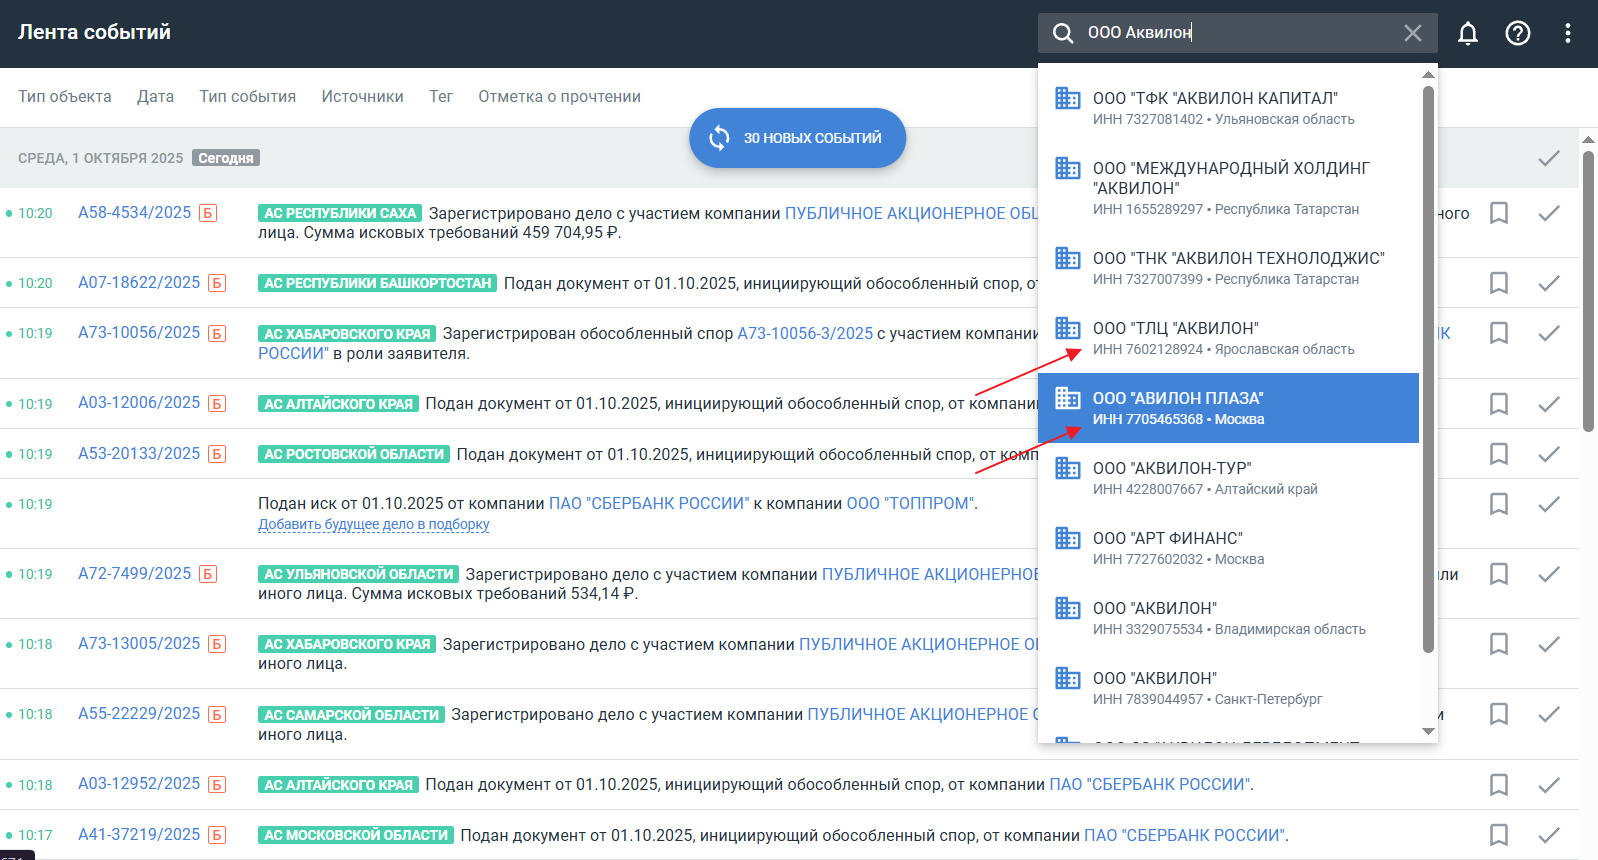Image resolution: width=1598 pixels, height=860 pixels.
Task: Mark A58-4534/2025 event as read
Action: coord(1548,213)
